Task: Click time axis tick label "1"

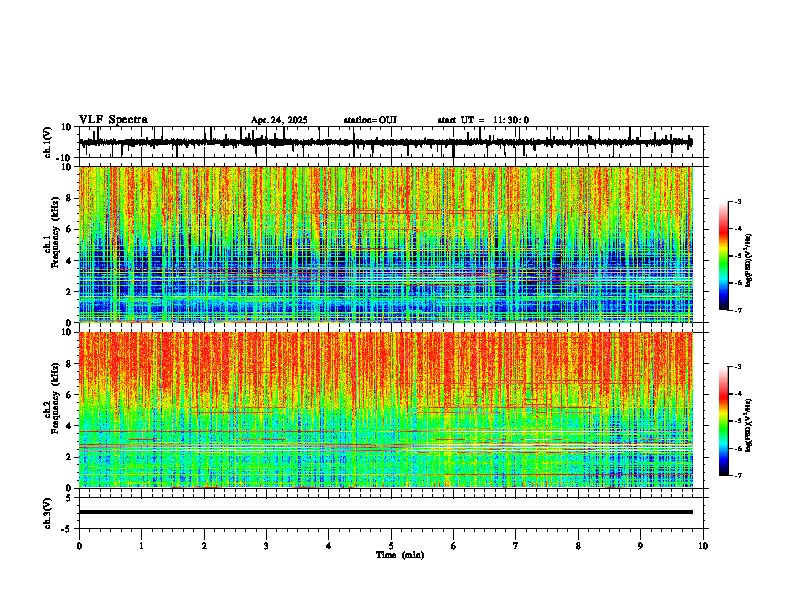Action: [141, 546]
